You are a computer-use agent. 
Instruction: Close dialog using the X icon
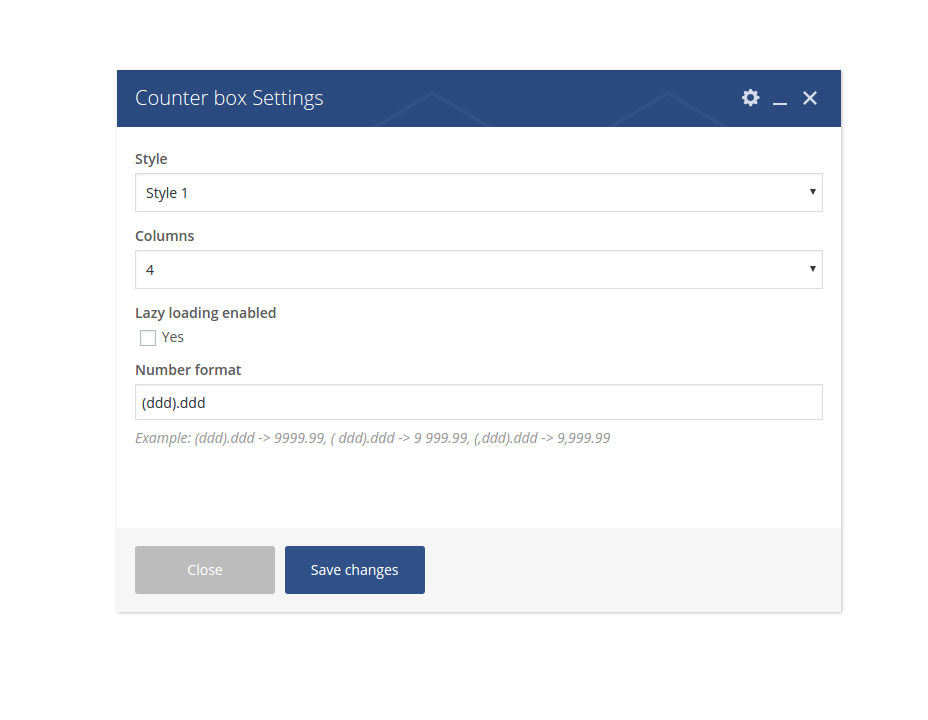(x=810, y=98)
